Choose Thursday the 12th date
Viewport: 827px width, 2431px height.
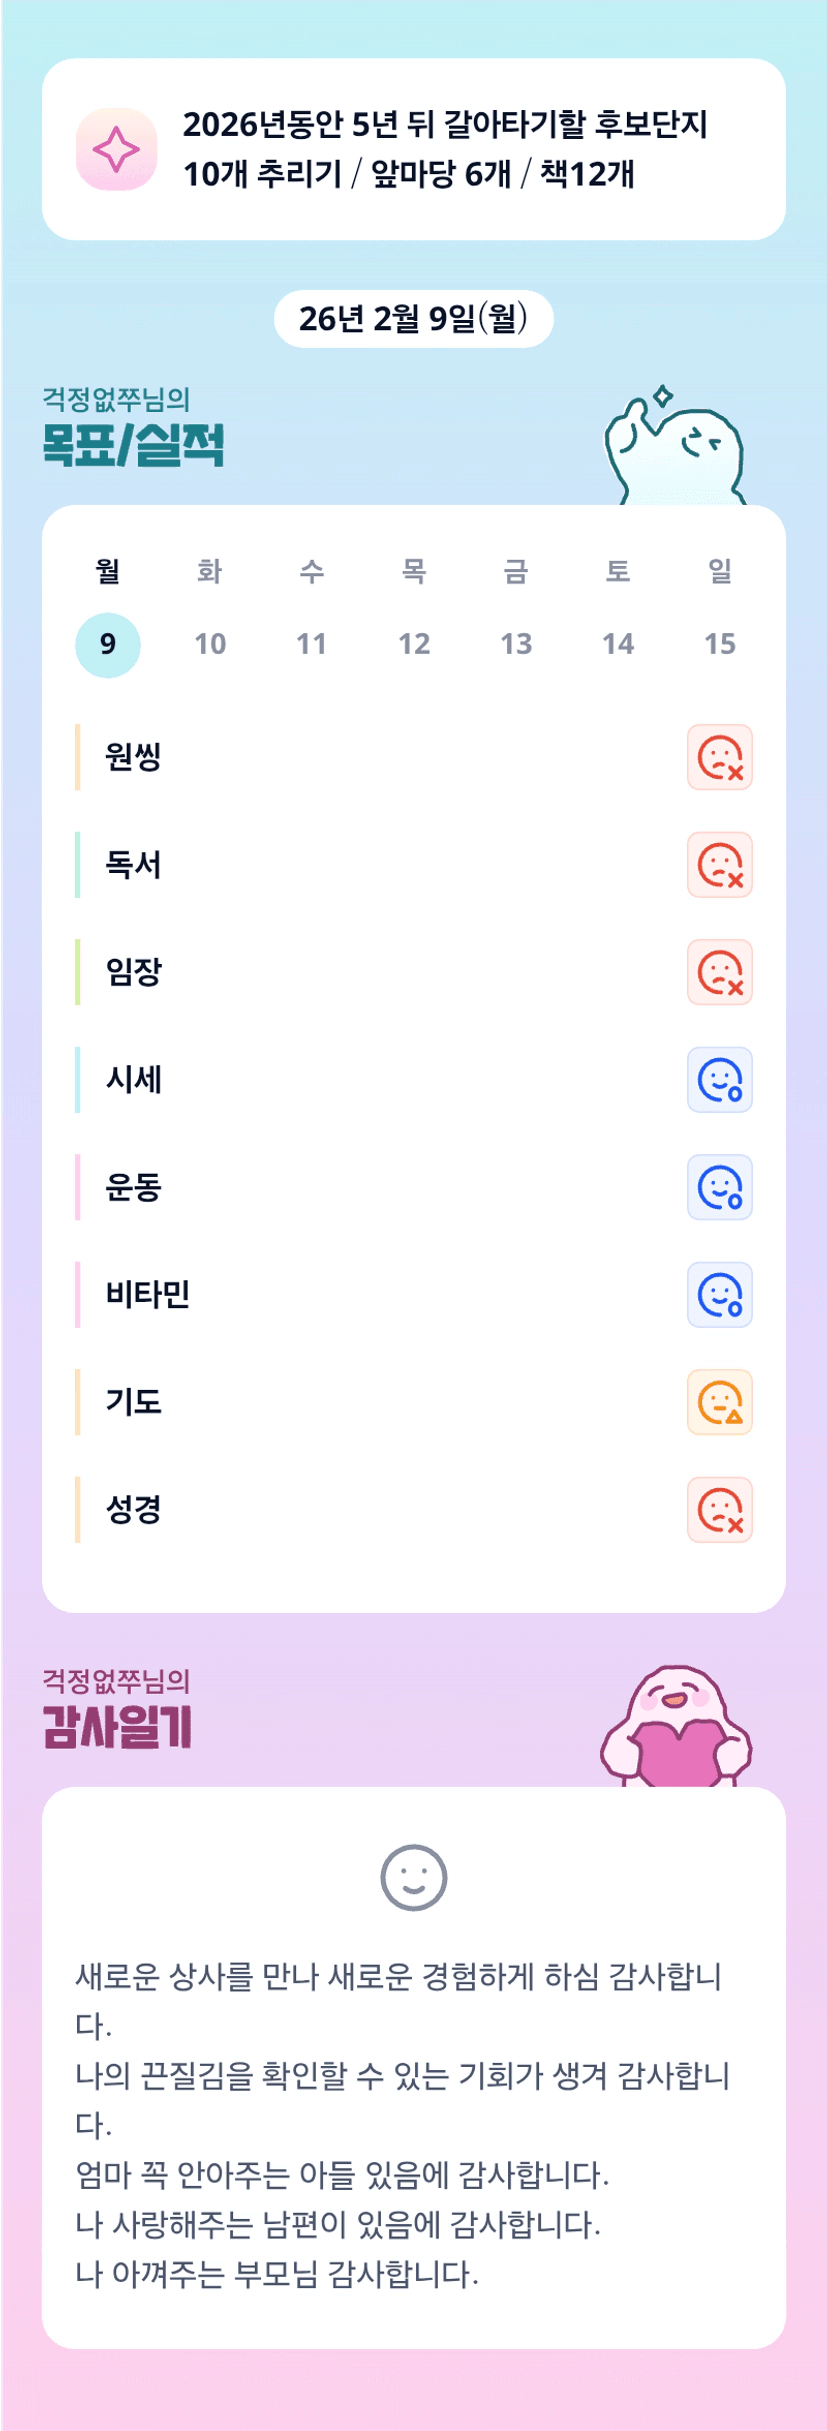pyautogui.click(x=414, y=644)
